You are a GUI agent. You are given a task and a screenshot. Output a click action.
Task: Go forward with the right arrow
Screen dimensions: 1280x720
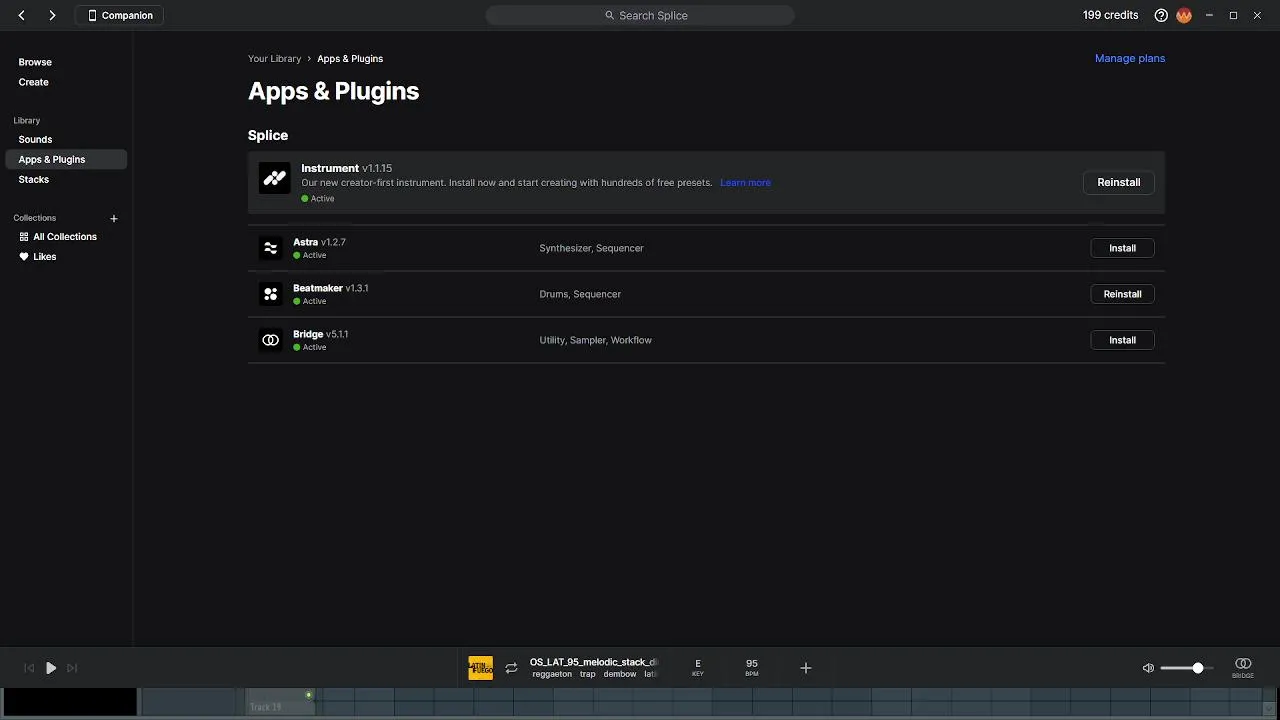[x=52, y=15]
